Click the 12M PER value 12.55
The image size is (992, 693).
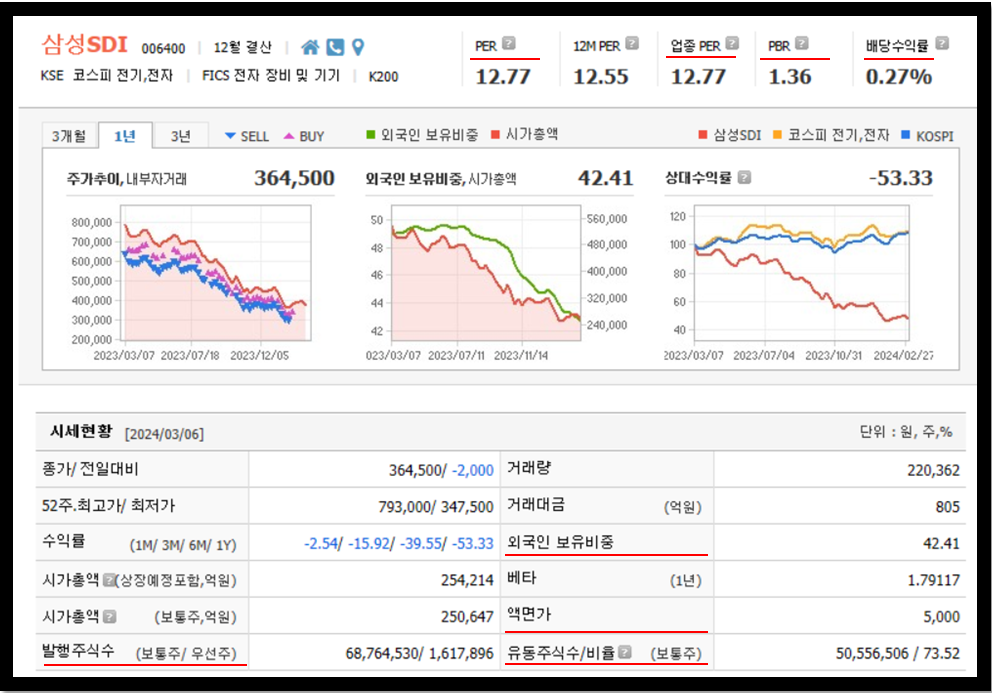point(600,77)
